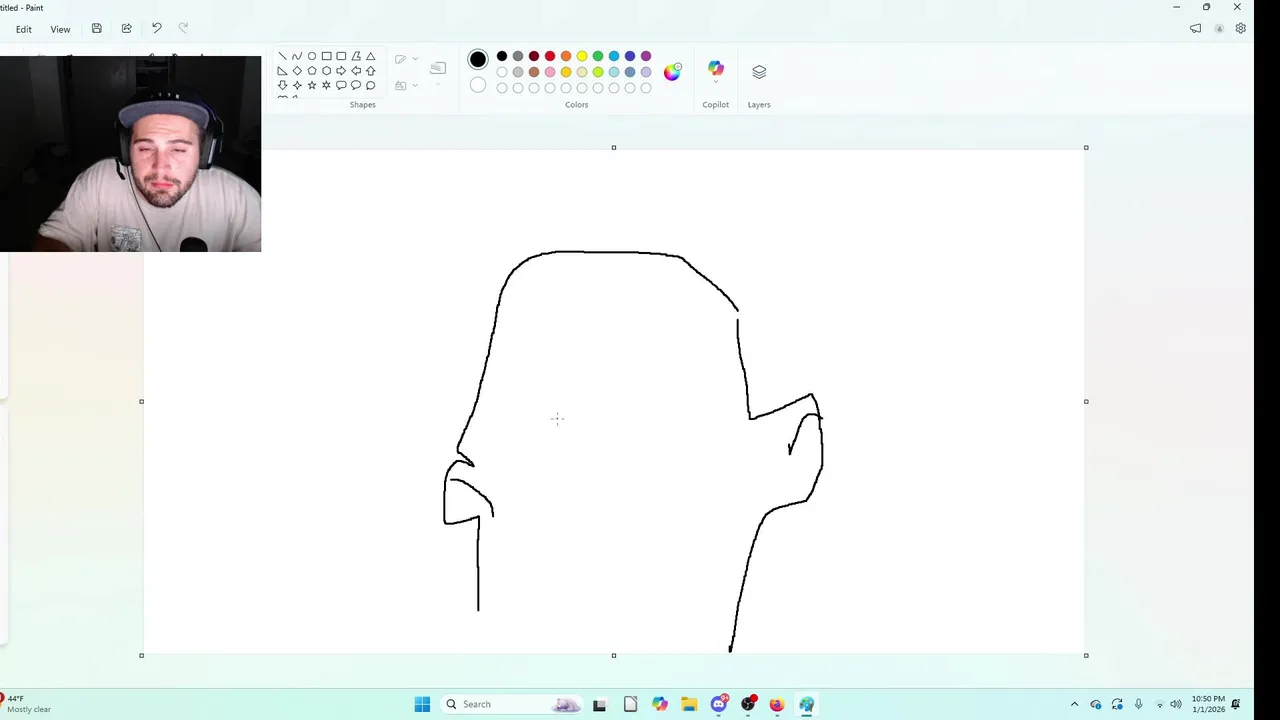
Task: Open Discord from taskbar
Action: coord(719,704)
